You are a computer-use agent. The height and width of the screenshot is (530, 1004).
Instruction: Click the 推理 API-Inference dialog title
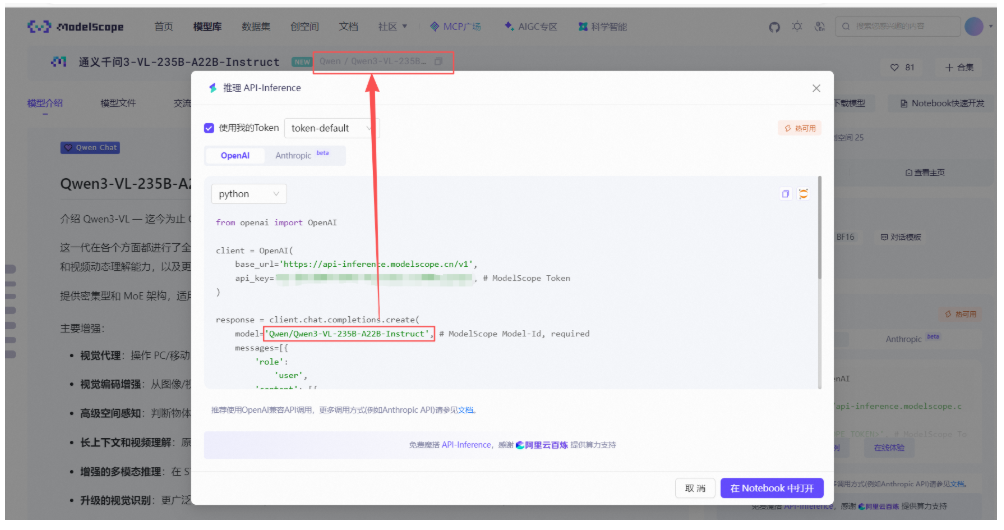[x=262, y=88]
